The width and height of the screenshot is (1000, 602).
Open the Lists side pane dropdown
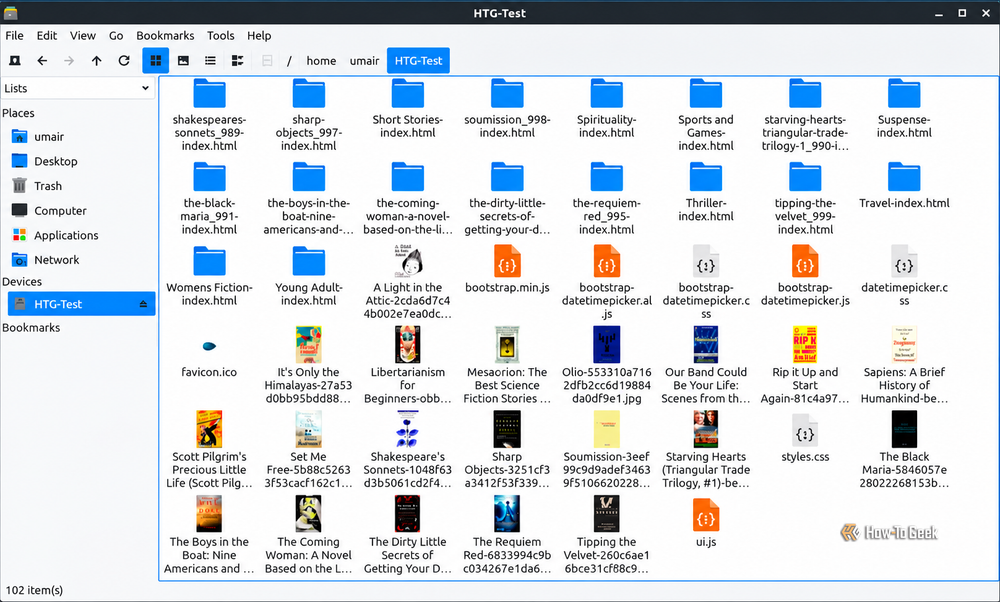point(77,88)
